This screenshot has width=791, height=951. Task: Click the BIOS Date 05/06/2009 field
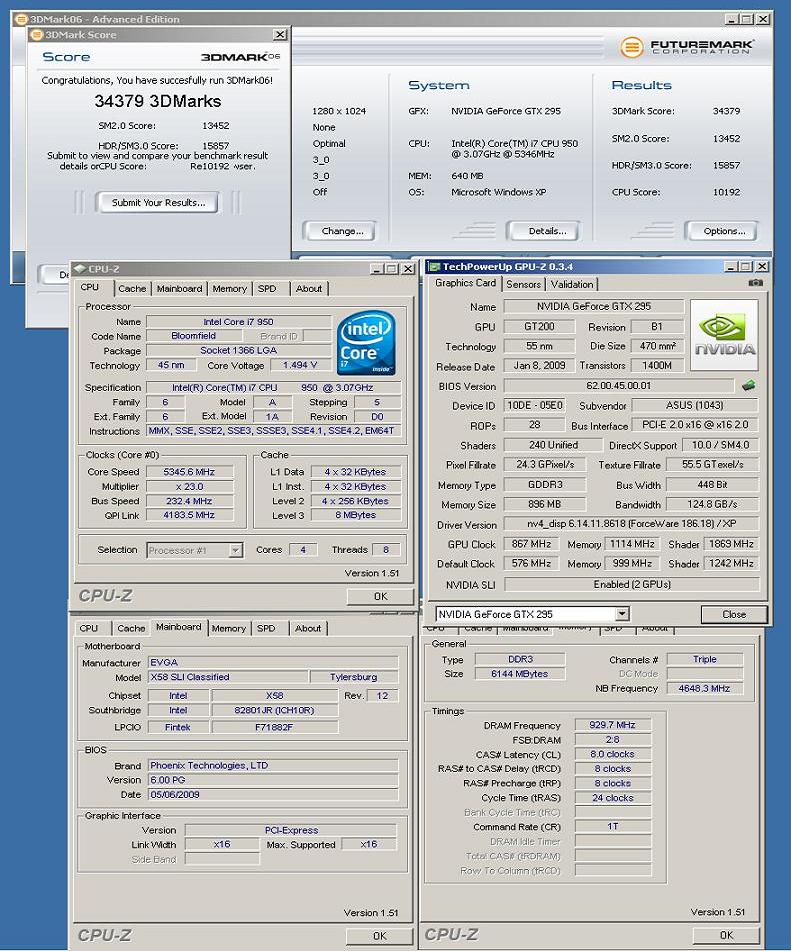click(x=273, y=795)
